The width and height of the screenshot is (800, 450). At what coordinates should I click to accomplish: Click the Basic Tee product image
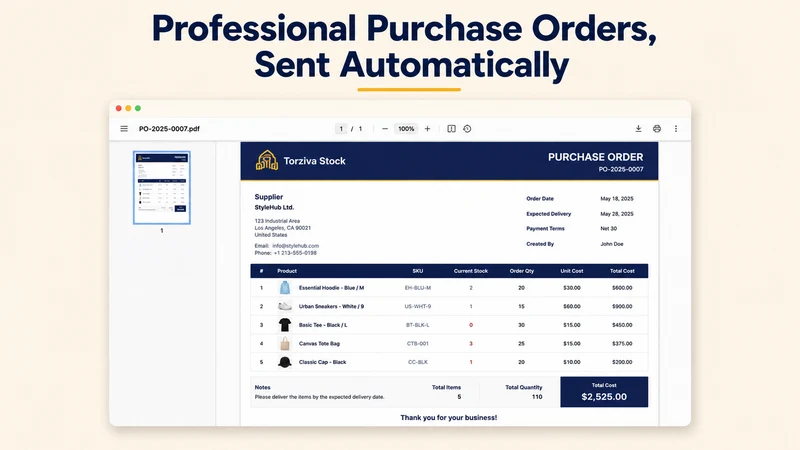[x=285, y=324]
